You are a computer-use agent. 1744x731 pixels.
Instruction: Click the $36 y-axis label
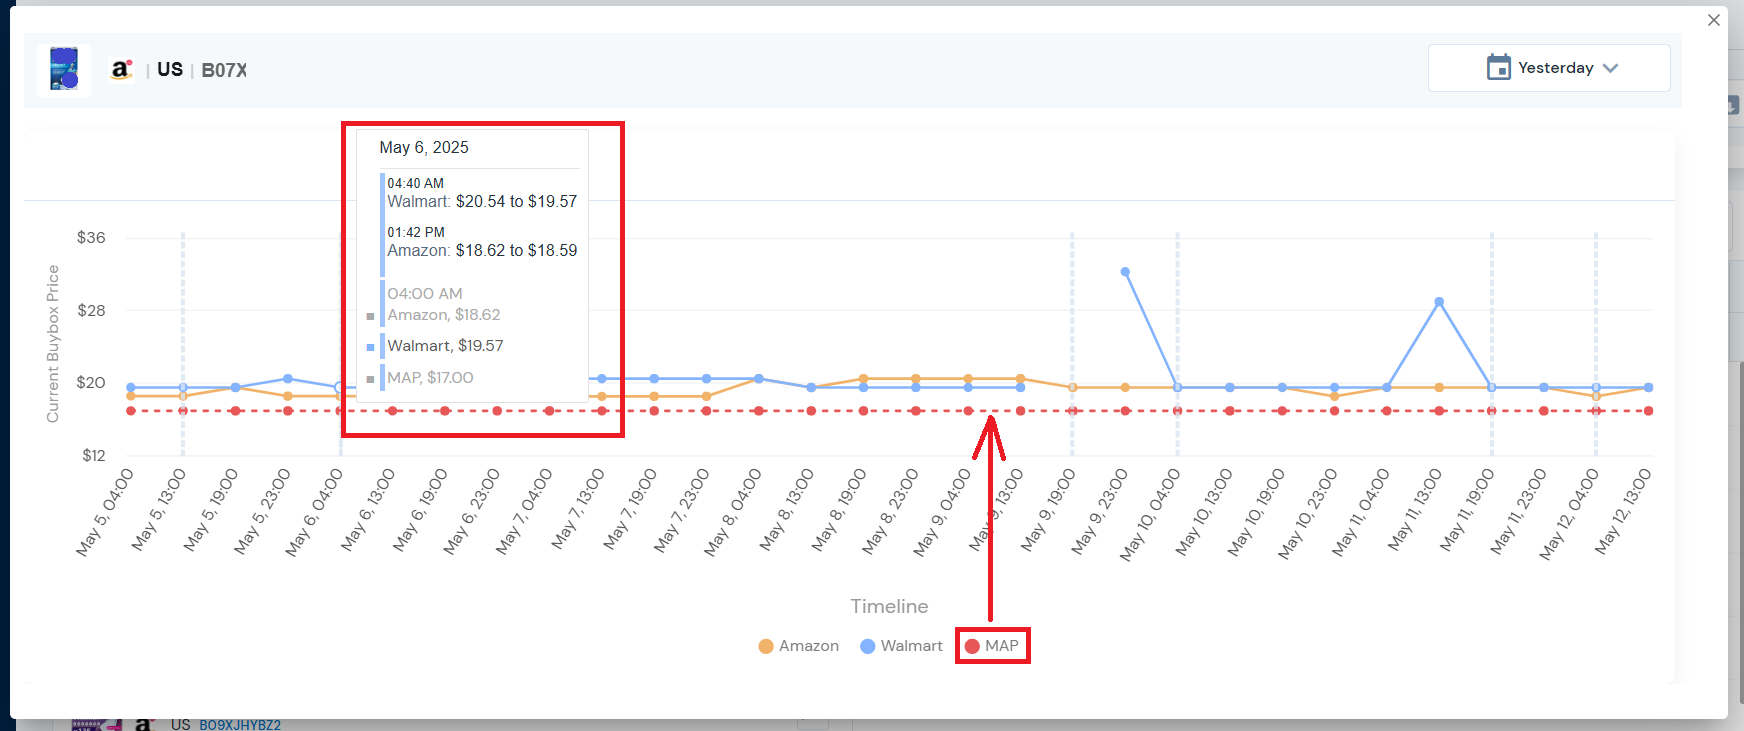[x=91, y=238]
